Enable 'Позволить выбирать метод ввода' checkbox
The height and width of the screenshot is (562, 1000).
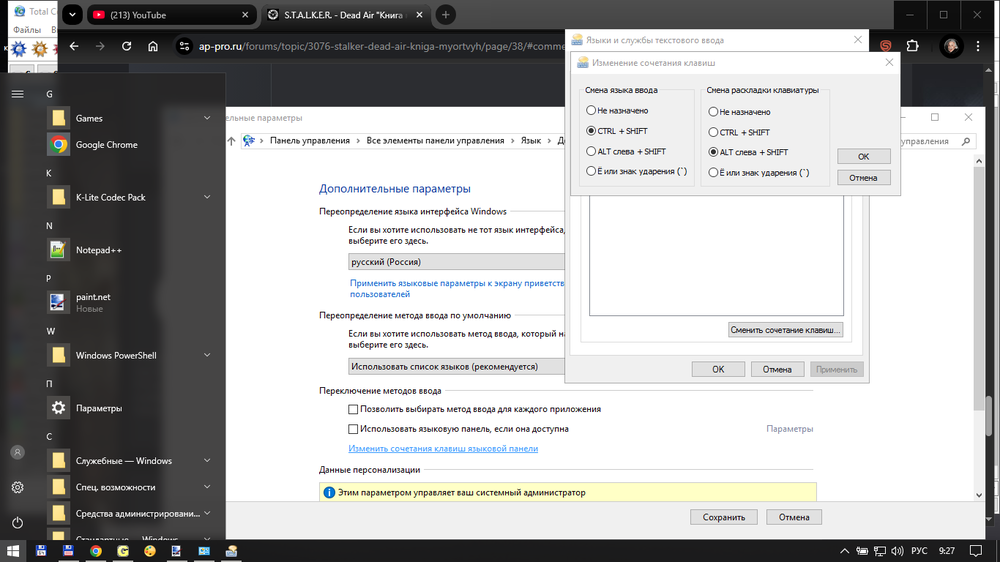[353, 409]
